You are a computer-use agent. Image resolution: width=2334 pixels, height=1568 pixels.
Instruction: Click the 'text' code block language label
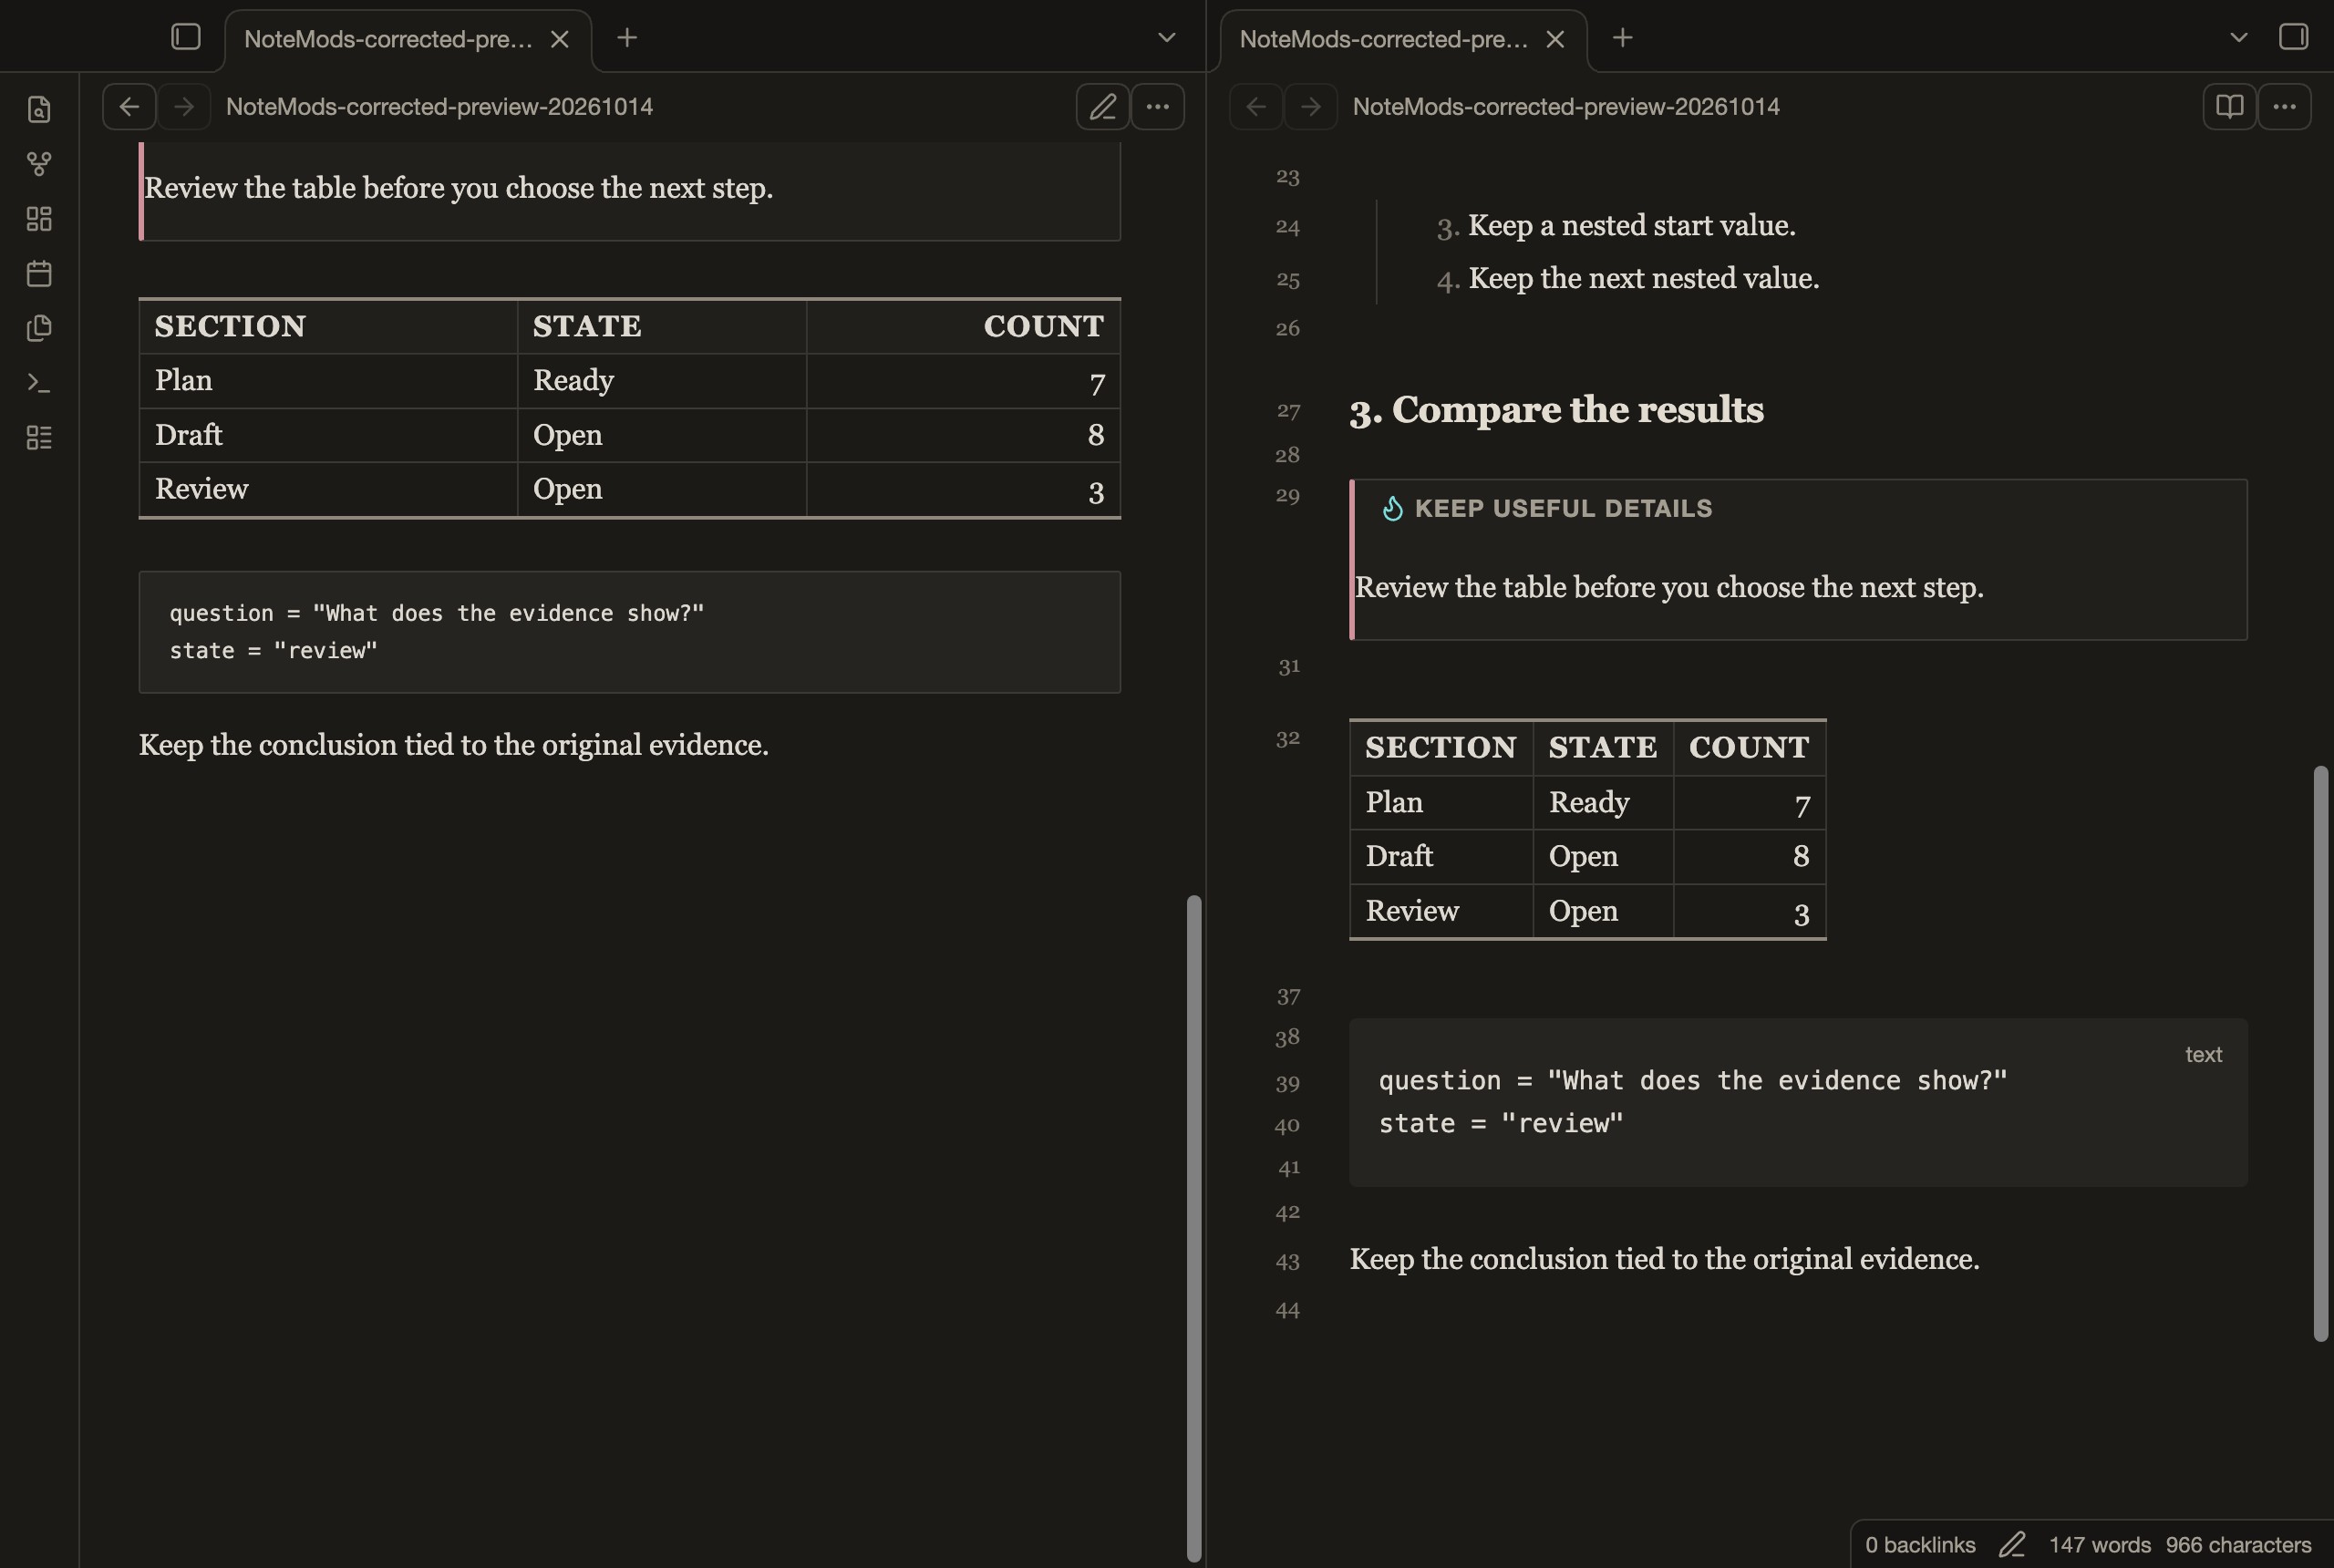click(x=2203, y=1054)
